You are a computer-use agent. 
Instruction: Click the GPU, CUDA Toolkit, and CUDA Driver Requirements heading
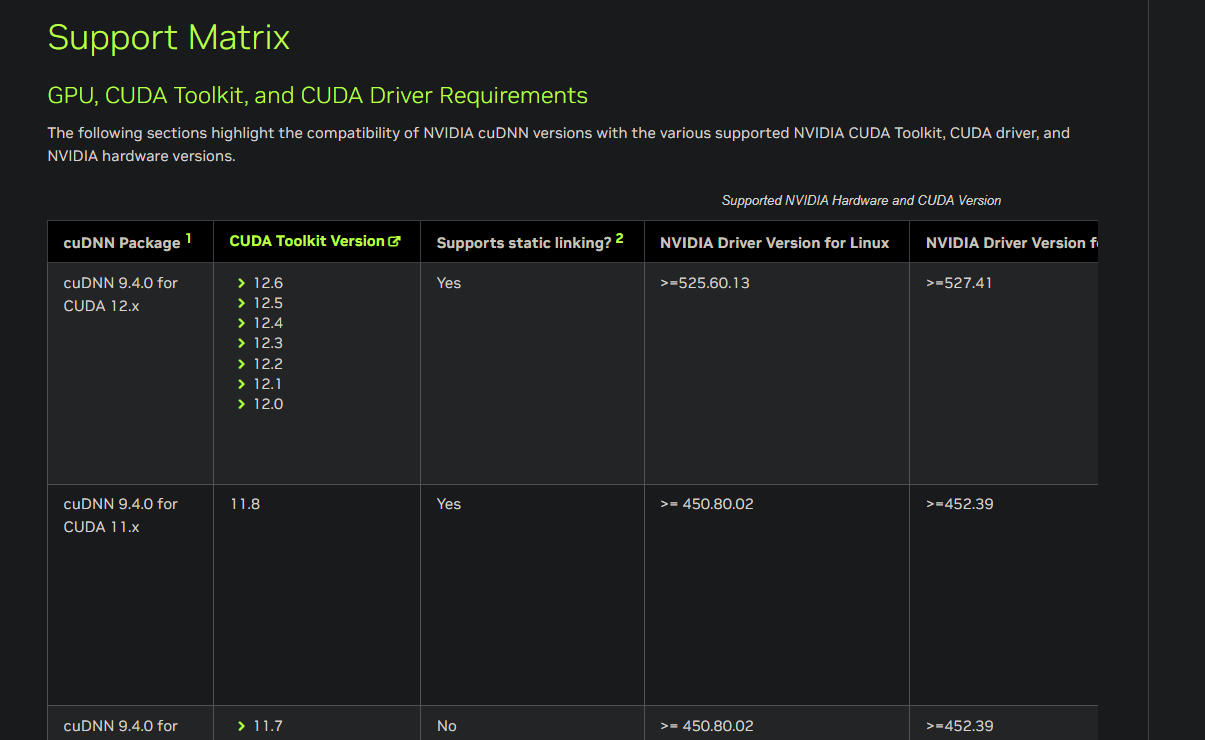317,96
